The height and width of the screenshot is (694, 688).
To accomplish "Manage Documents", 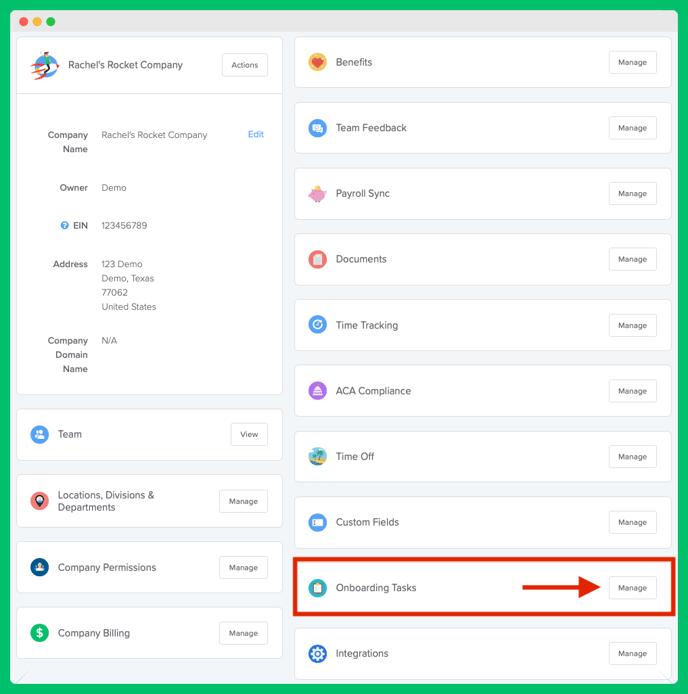I will coord(633,259).
